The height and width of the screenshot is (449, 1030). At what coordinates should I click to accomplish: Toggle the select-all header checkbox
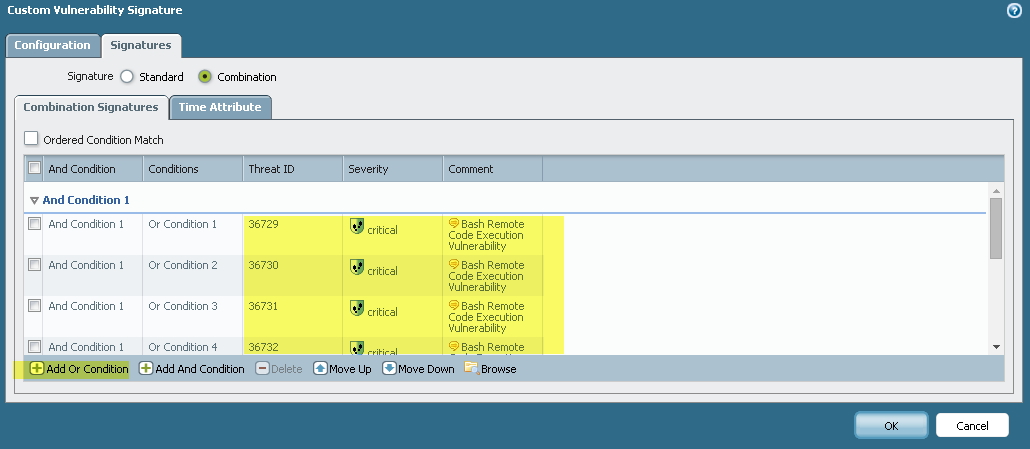(x=35, y=169)
